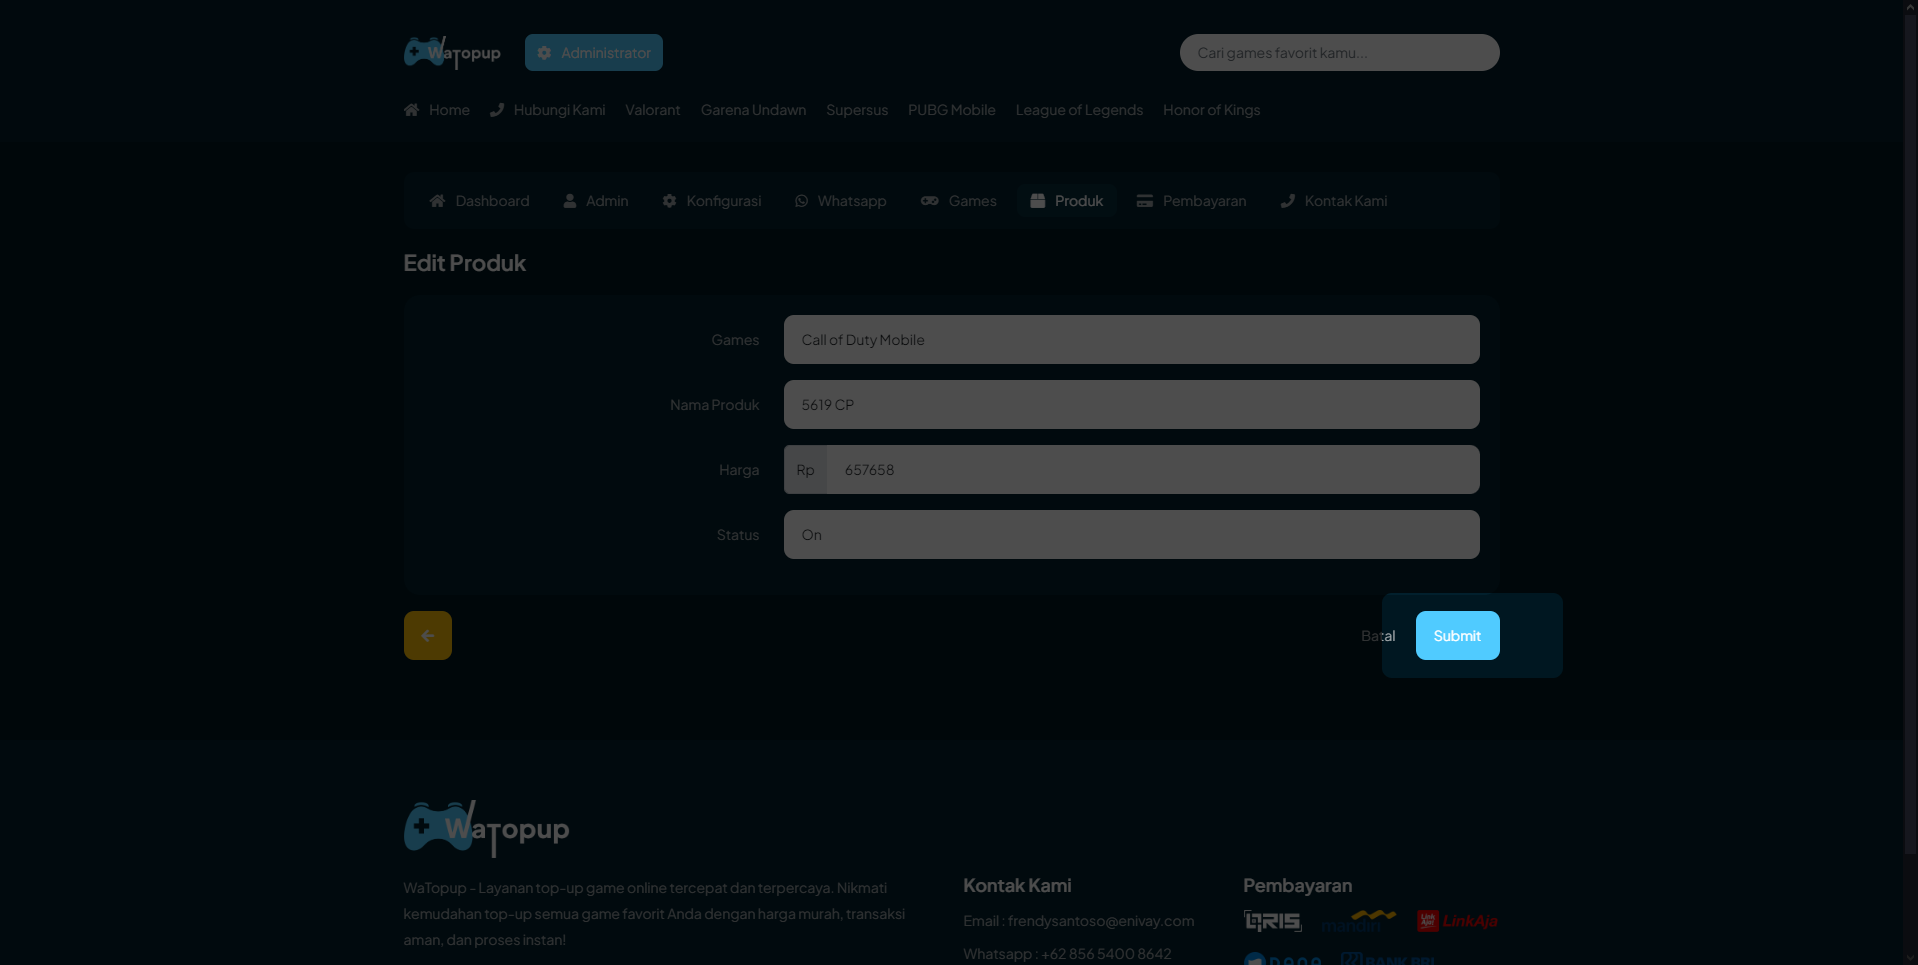The height and width of the screenshot is (965, 1918).
Task: Click the Harga price field
Action: pyautogui.click(x=1153, y=470)
